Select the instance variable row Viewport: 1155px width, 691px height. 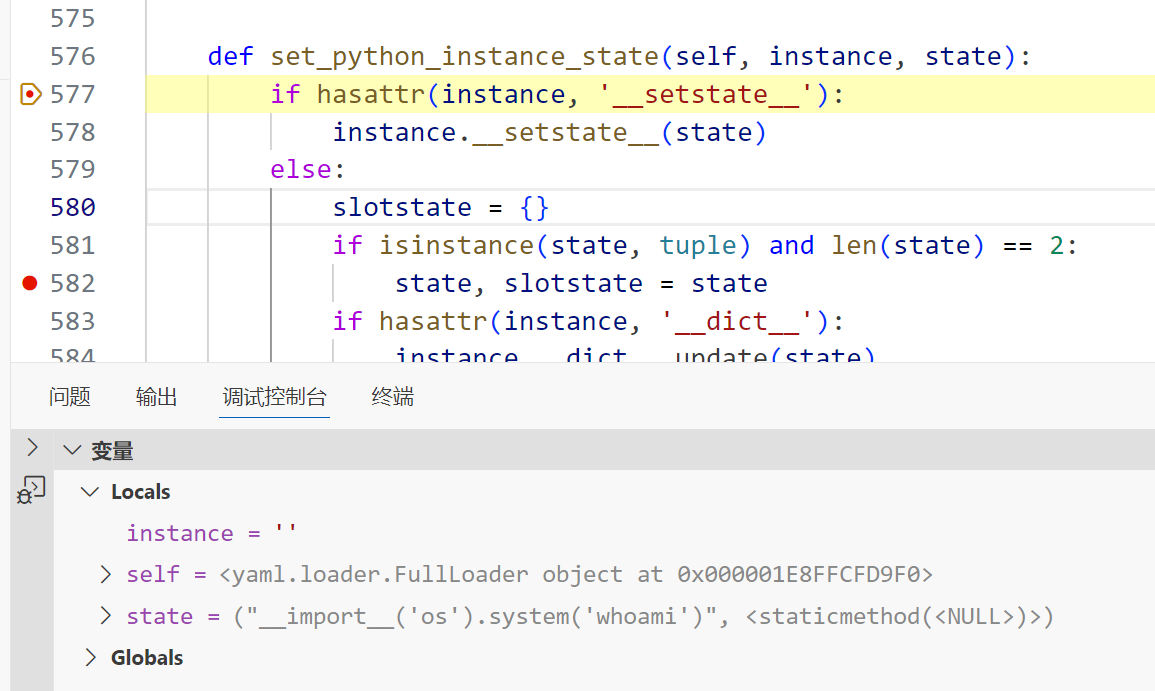211,533
